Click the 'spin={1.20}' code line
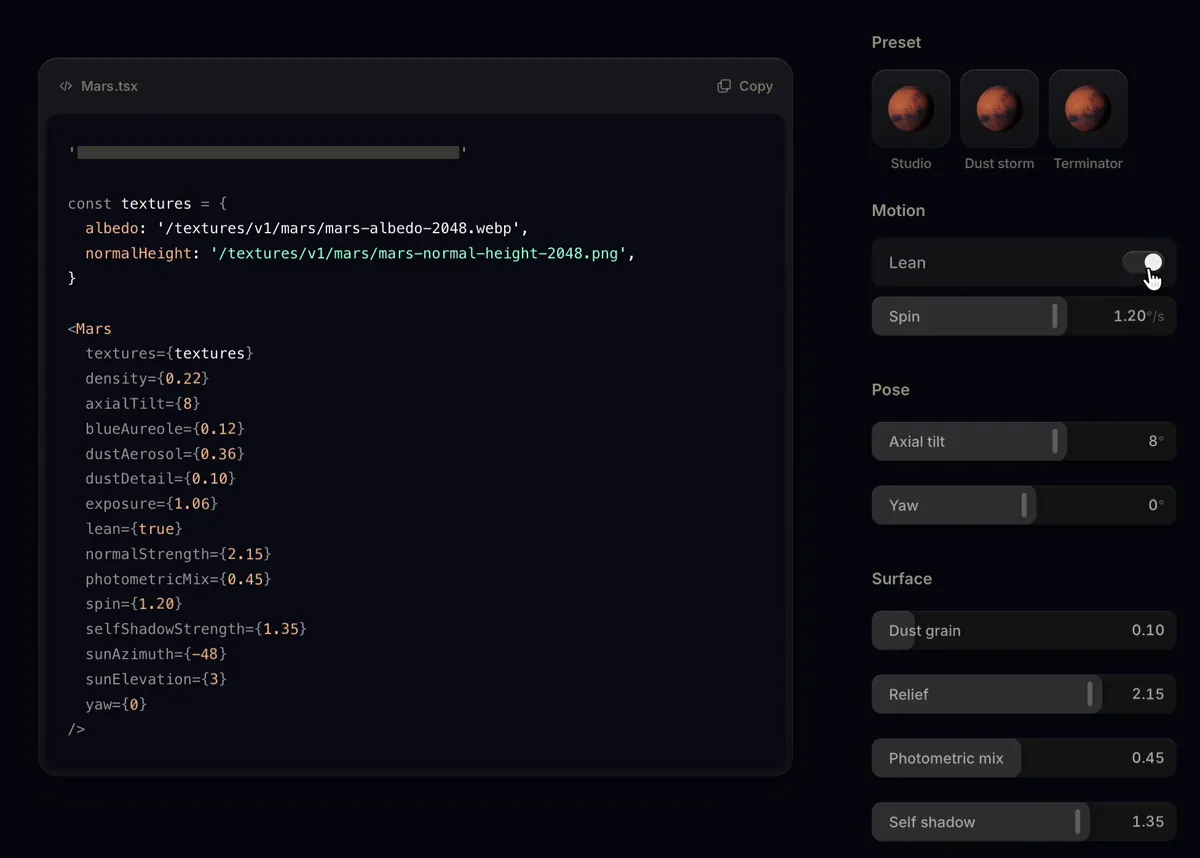This screenshot has height=858, width=1200. pyautogui.click(x=134, y=604)
